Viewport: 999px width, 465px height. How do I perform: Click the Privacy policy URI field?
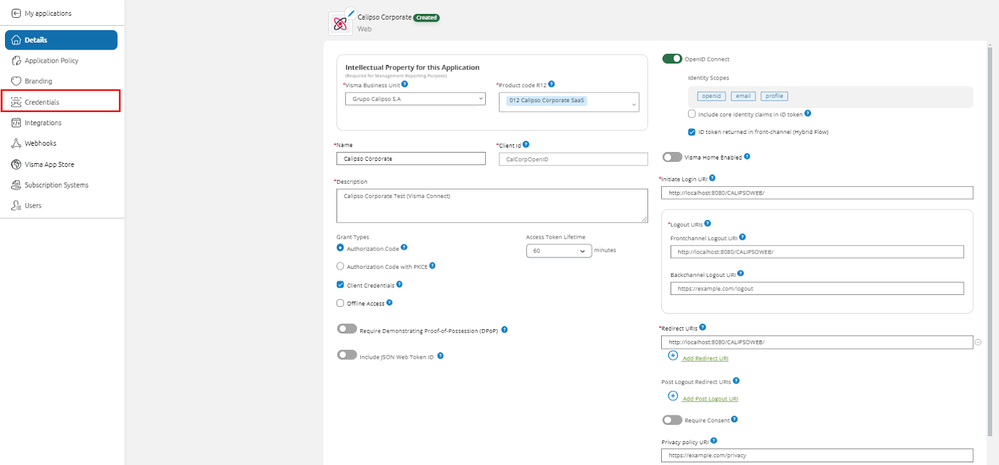tap(817, 455)
